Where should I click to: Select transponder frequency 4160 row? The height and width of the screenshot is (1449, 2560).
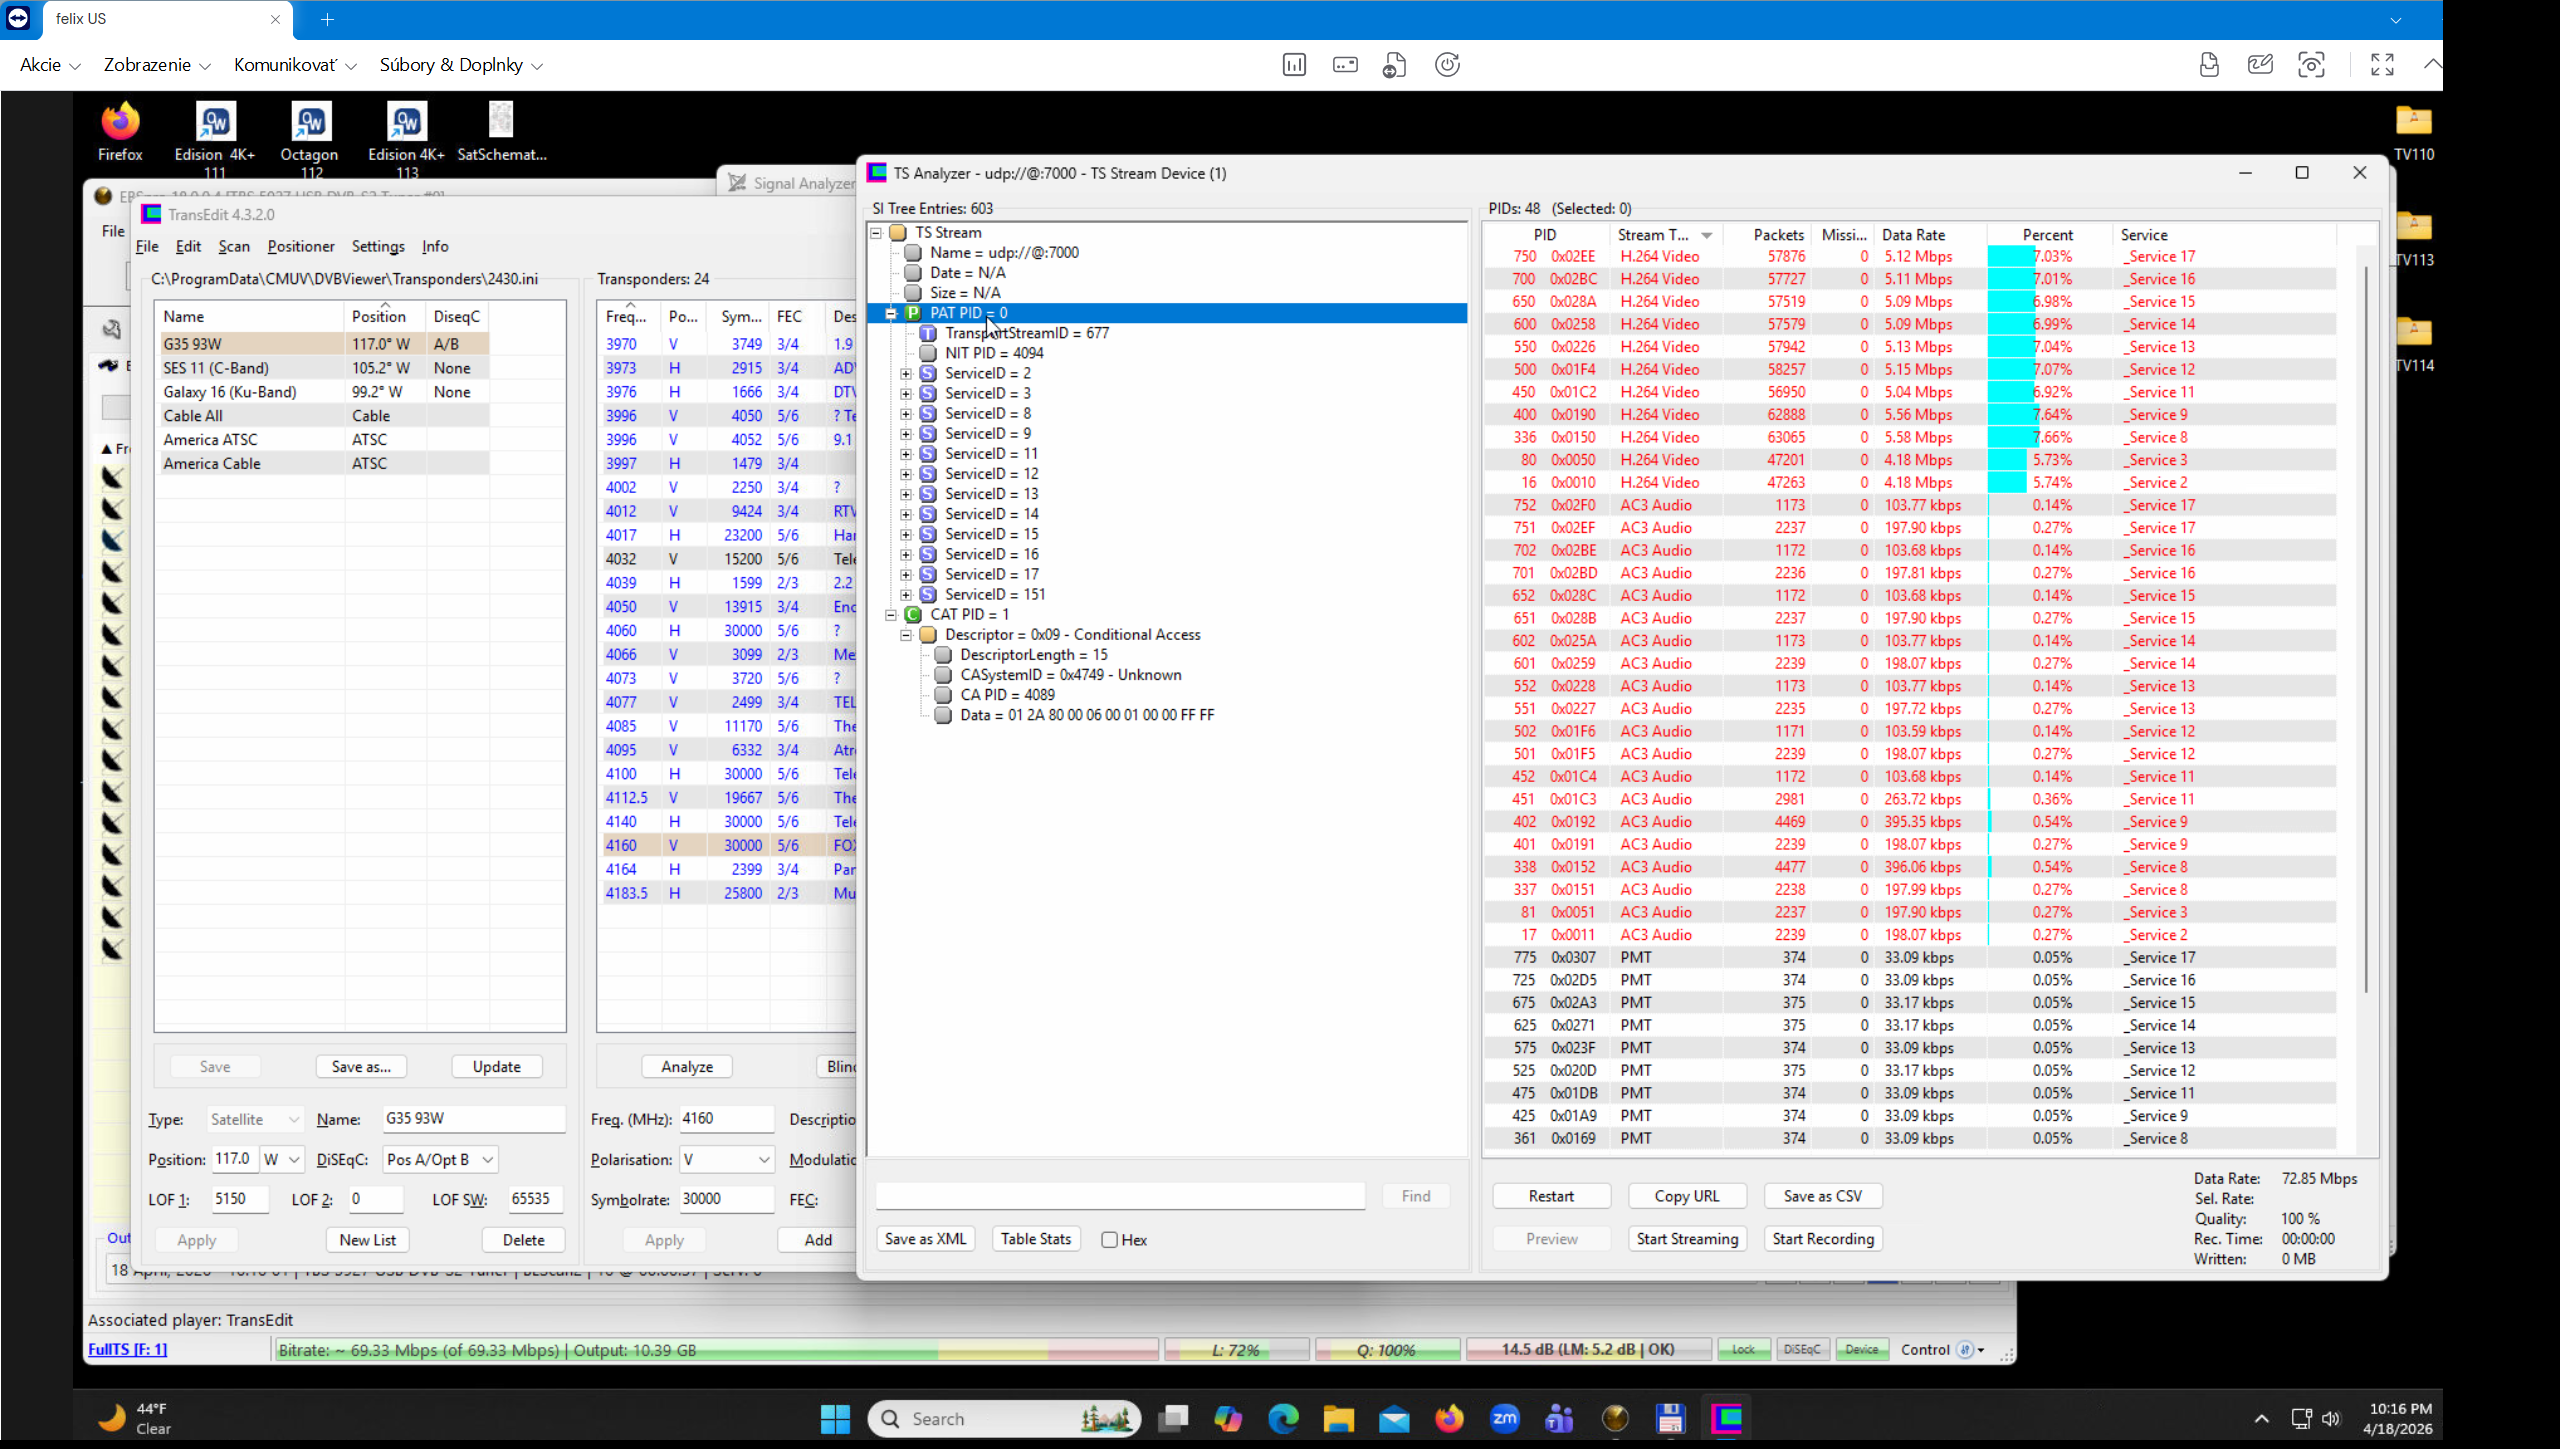pos(727,845)
